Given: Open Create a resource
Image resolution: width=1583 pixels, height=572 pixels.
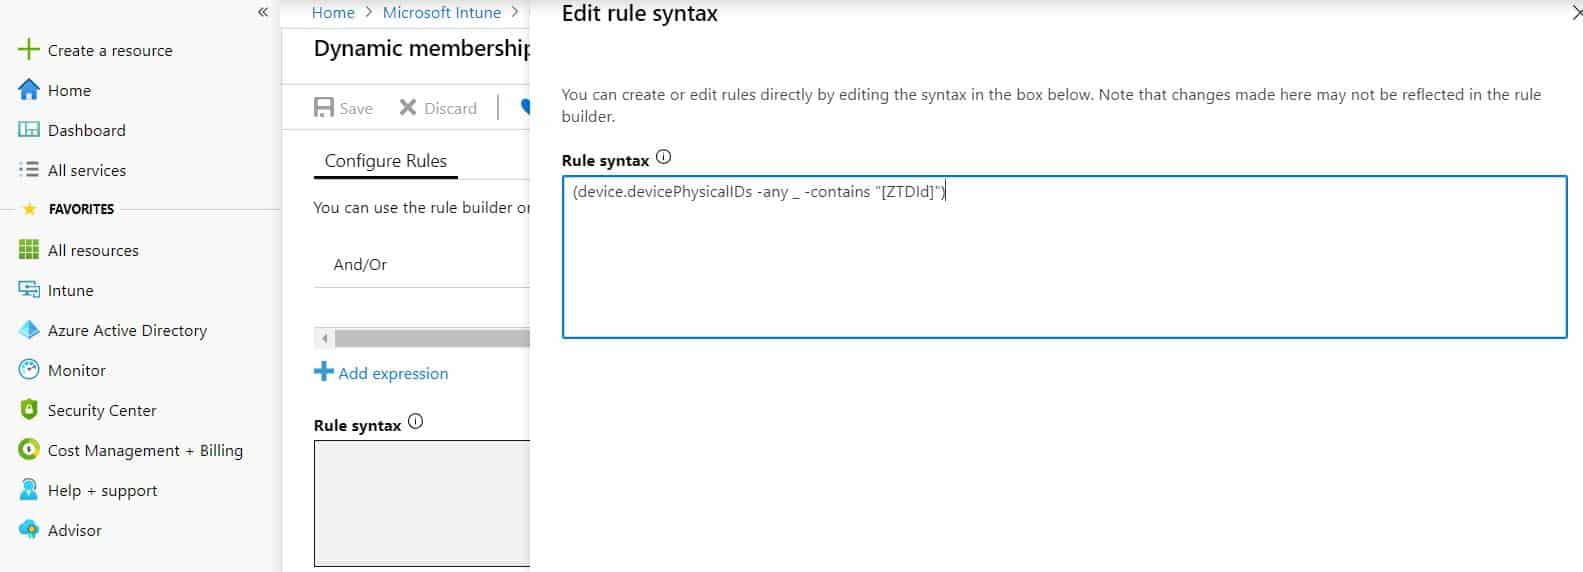Looking at the screenshot, I should point(110,50).
